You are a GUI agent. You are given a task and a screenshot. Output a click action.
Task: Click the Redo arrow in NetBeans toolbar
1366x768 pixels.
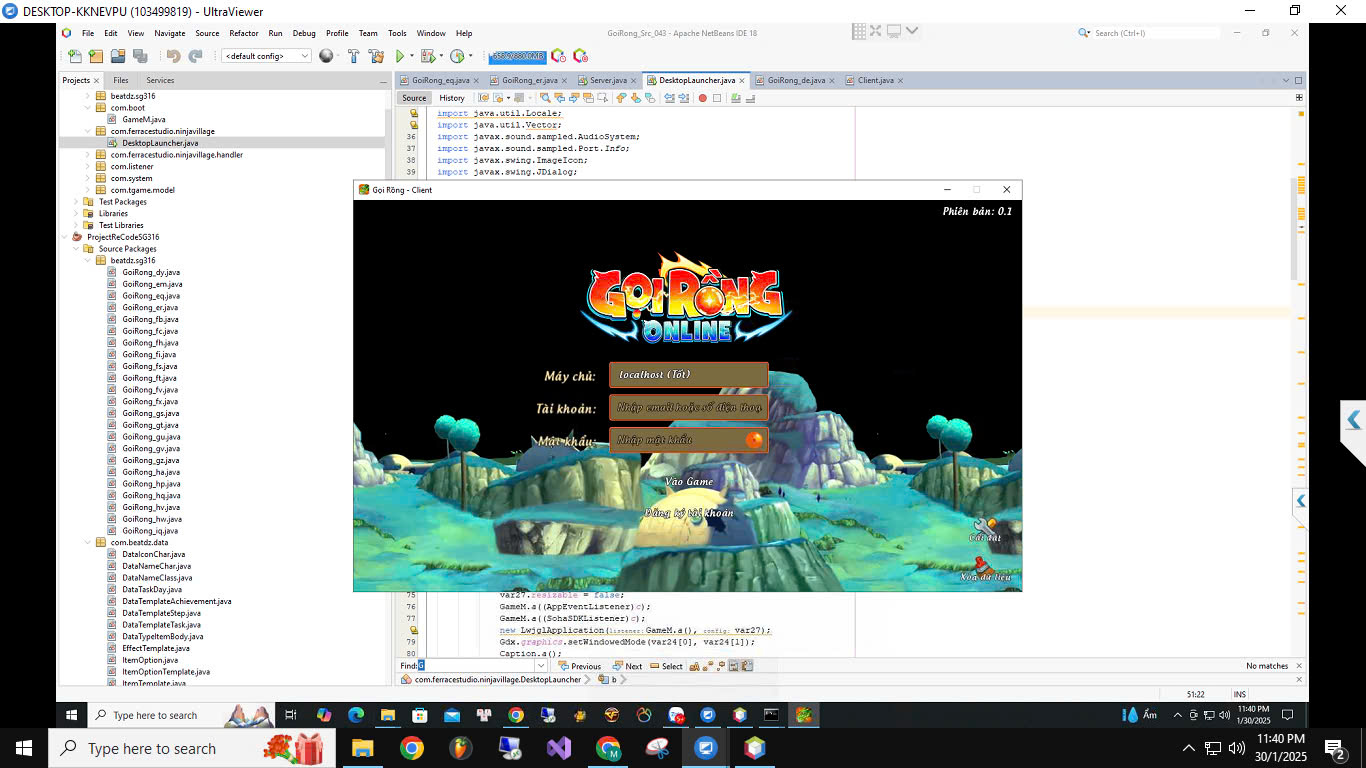(196, 56)
